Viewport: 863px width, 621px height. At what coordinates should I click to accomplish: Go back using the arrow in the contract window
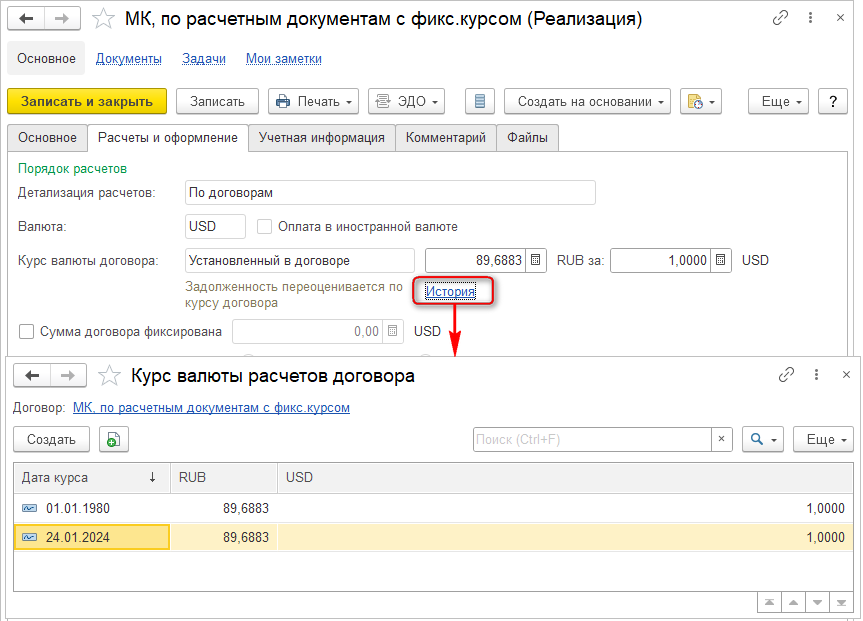coord(26,19)
